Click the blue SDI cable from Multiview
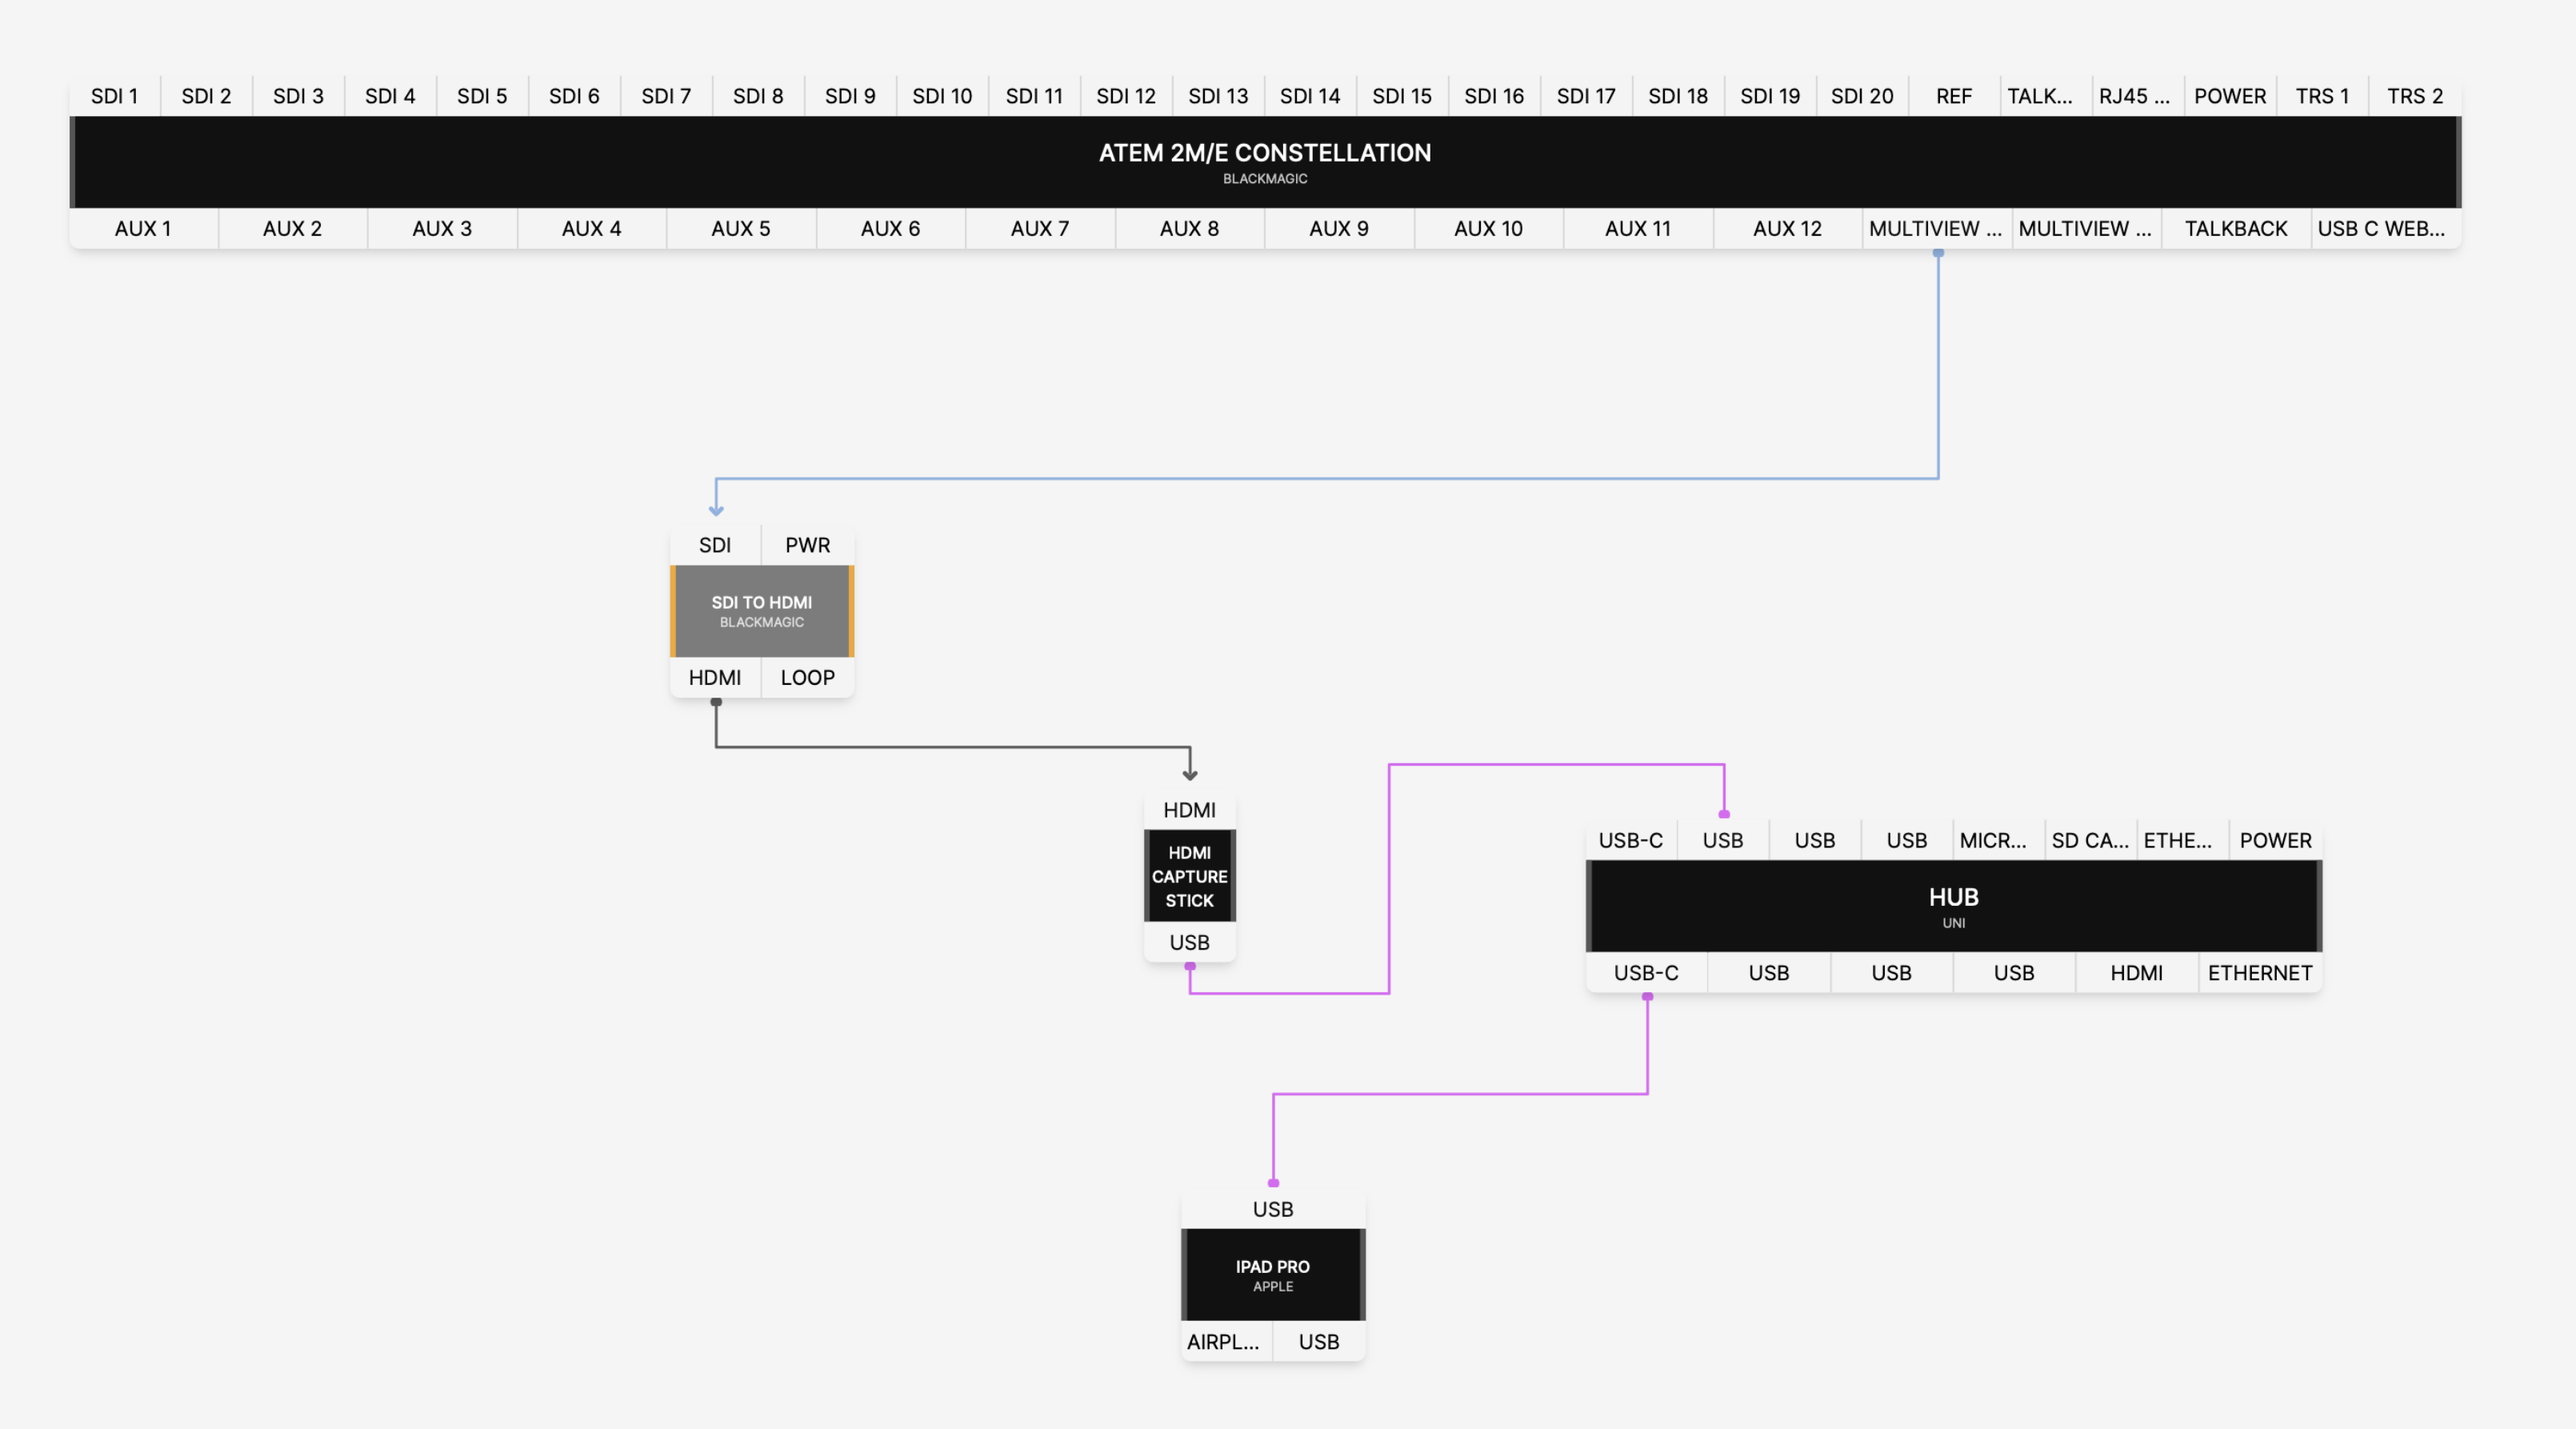2576x1429 pixels. (x=1300, y=478)
